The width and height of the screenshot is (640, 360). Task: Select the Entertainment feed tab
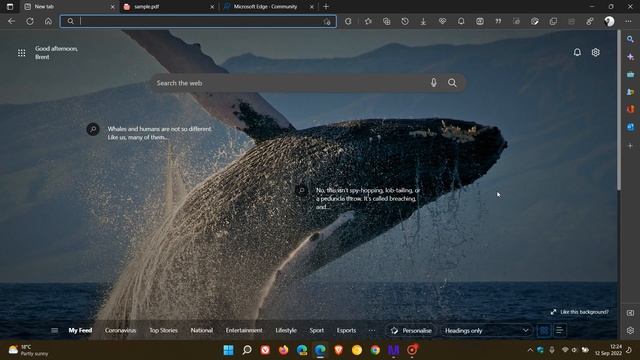coord(244,331)
